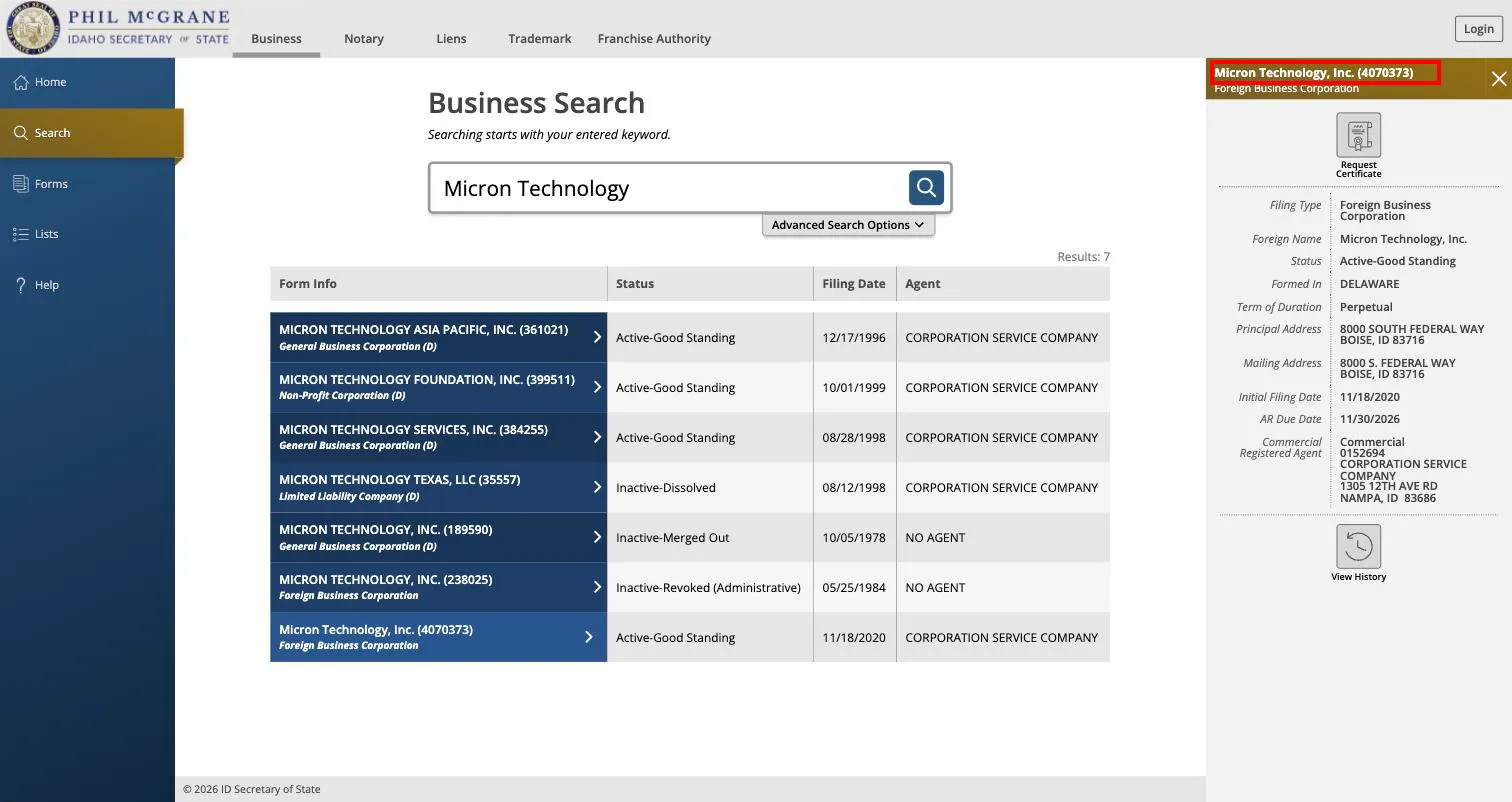Click the Form Info column header

click(438, 284)
